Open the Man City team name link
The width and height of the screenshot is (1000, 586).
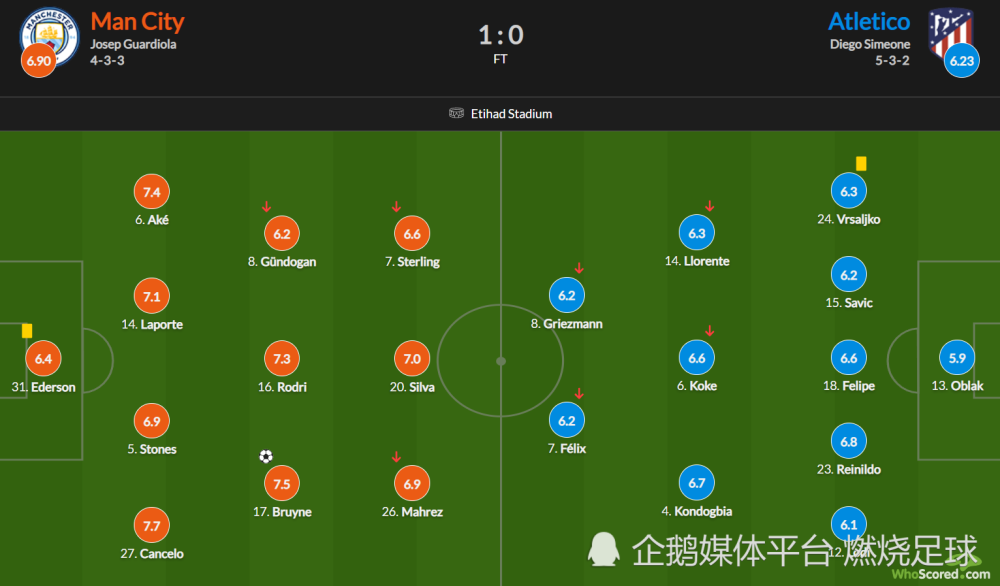coord(137,22)
